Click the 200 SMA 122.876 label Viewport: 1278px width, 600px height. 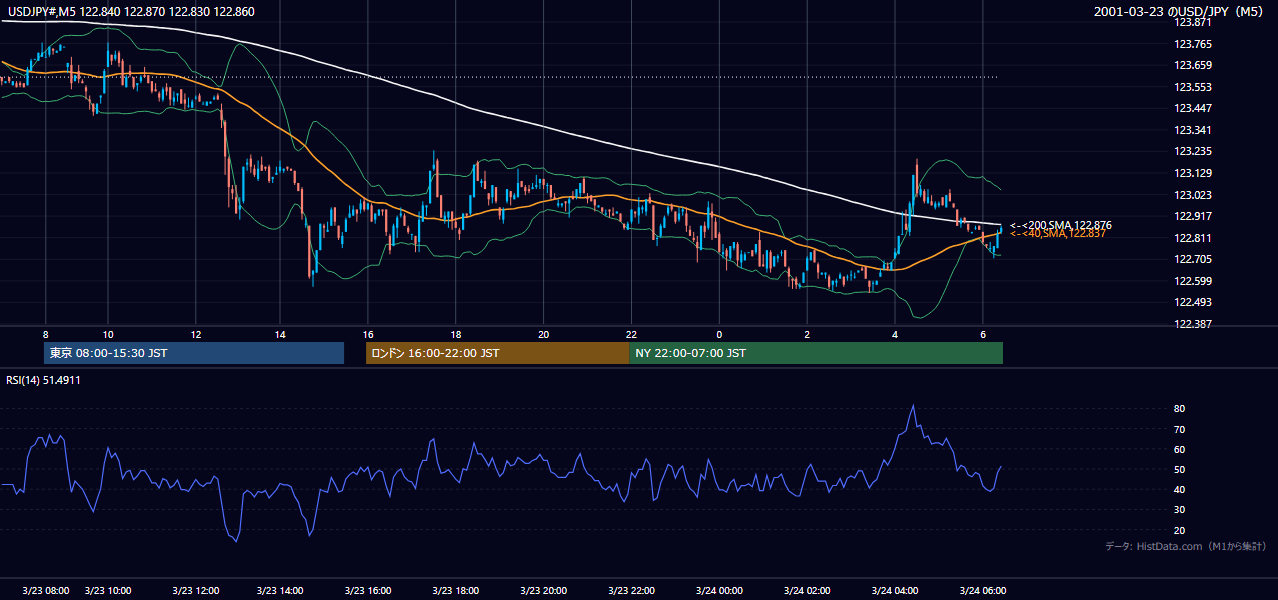(1061, 225)
